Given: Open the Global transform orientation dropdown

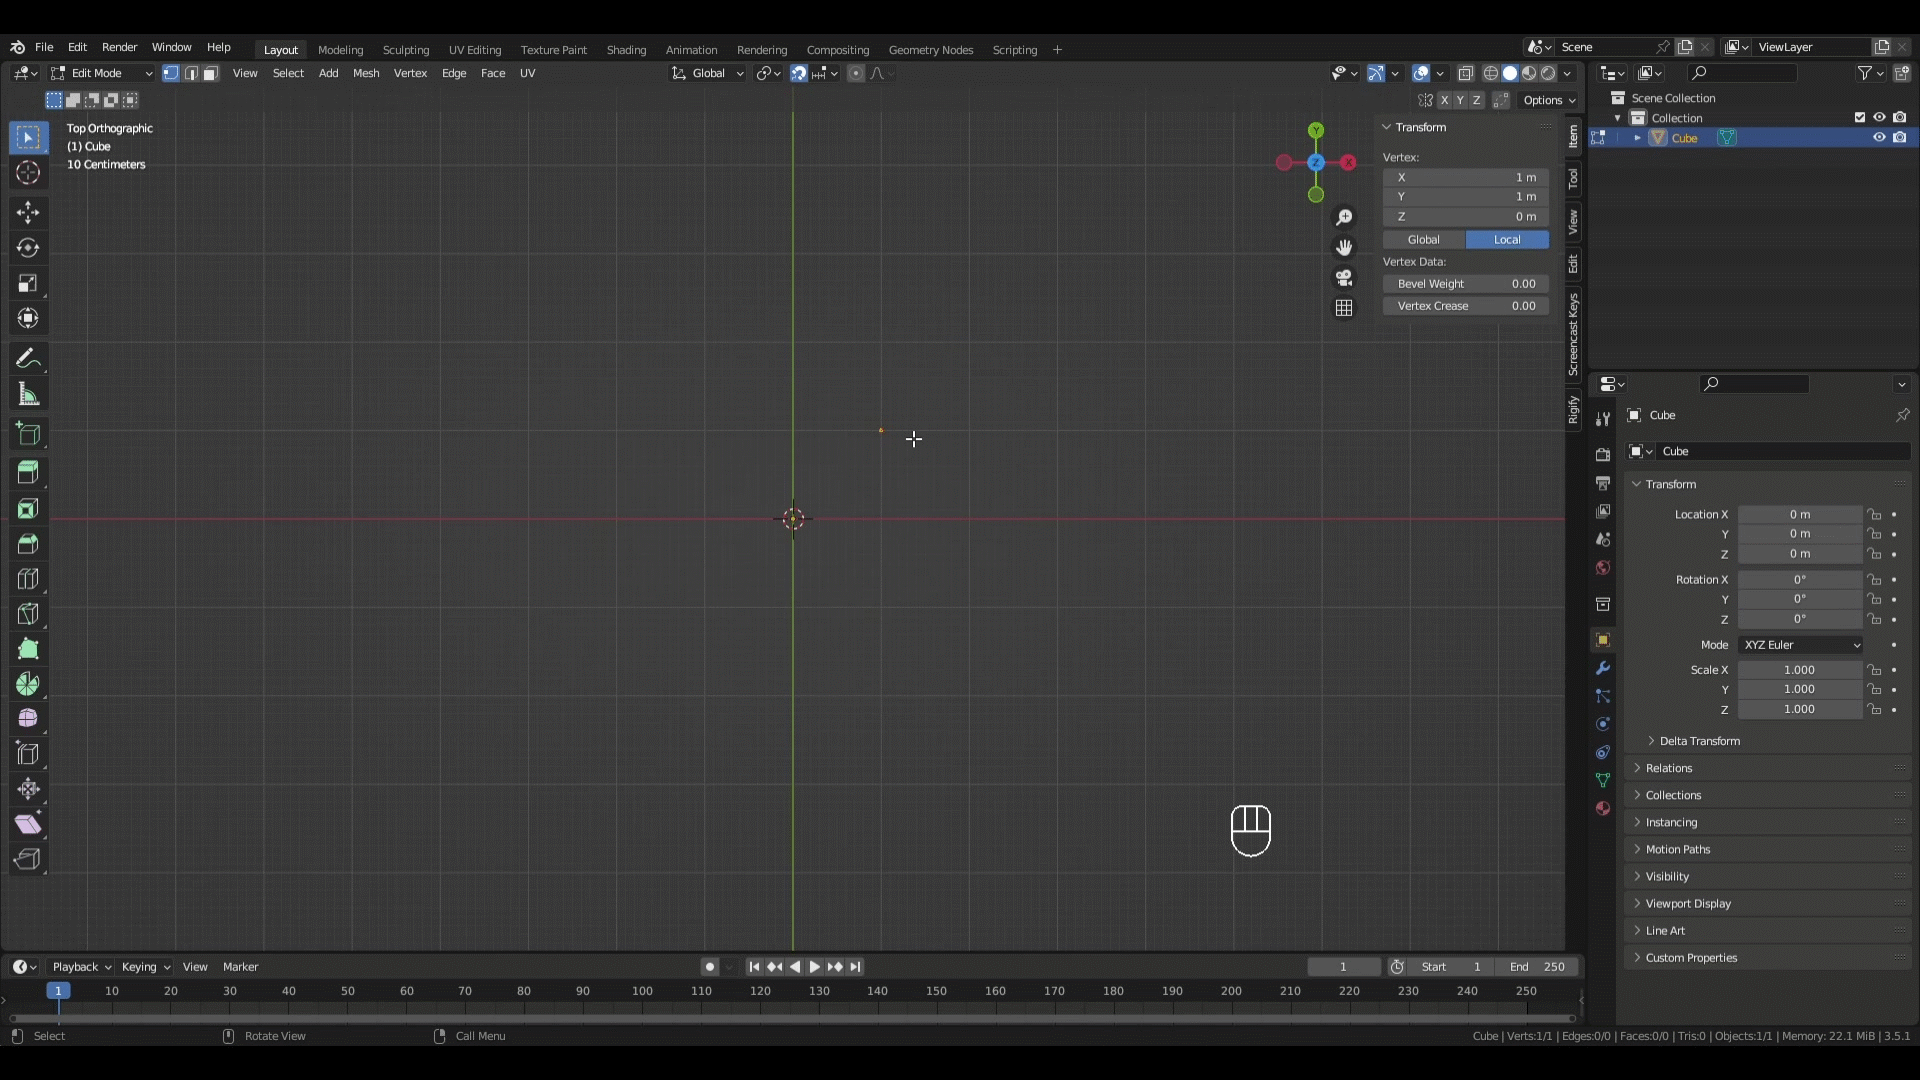Looking at the screenshot, I should (x=708, y=73).
